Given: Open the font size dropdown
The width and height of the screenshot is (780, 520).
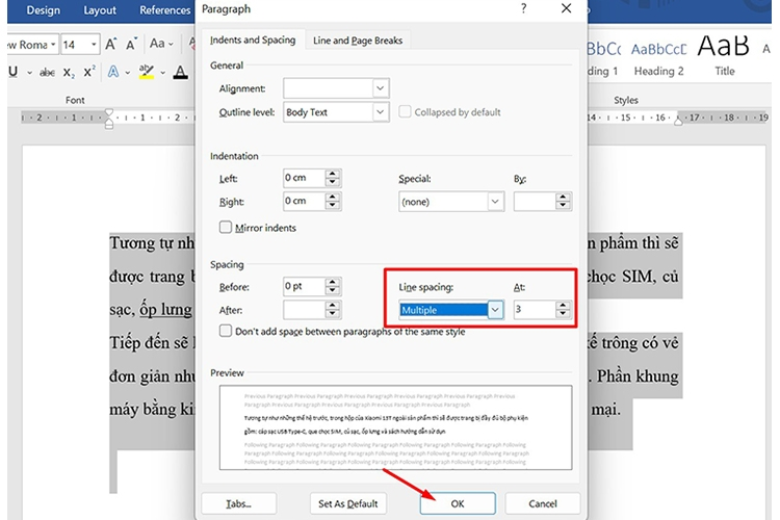Looking at the screenshot, I should coord(94,45).
